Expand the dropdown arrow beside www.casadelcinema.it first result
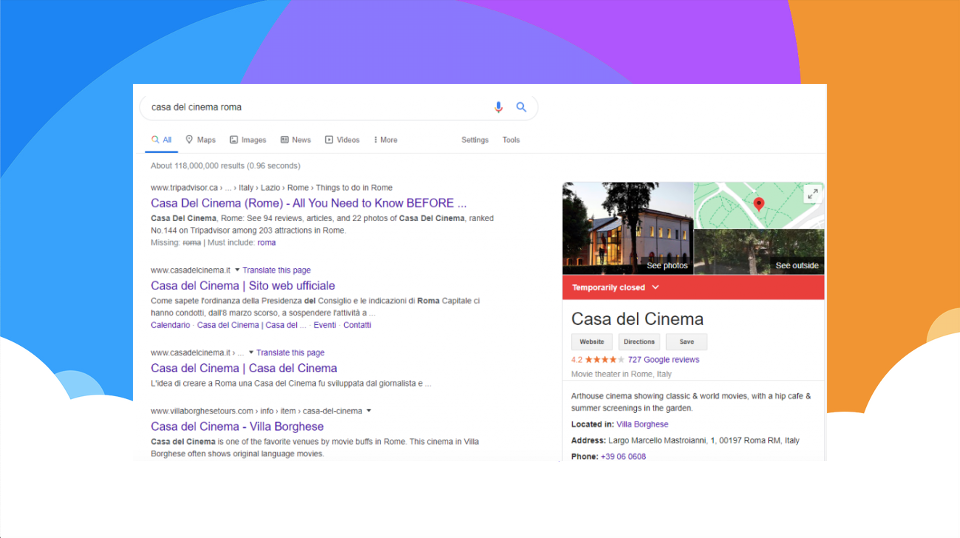The width and height of the screenshot is (960, 538). [237, 270]
